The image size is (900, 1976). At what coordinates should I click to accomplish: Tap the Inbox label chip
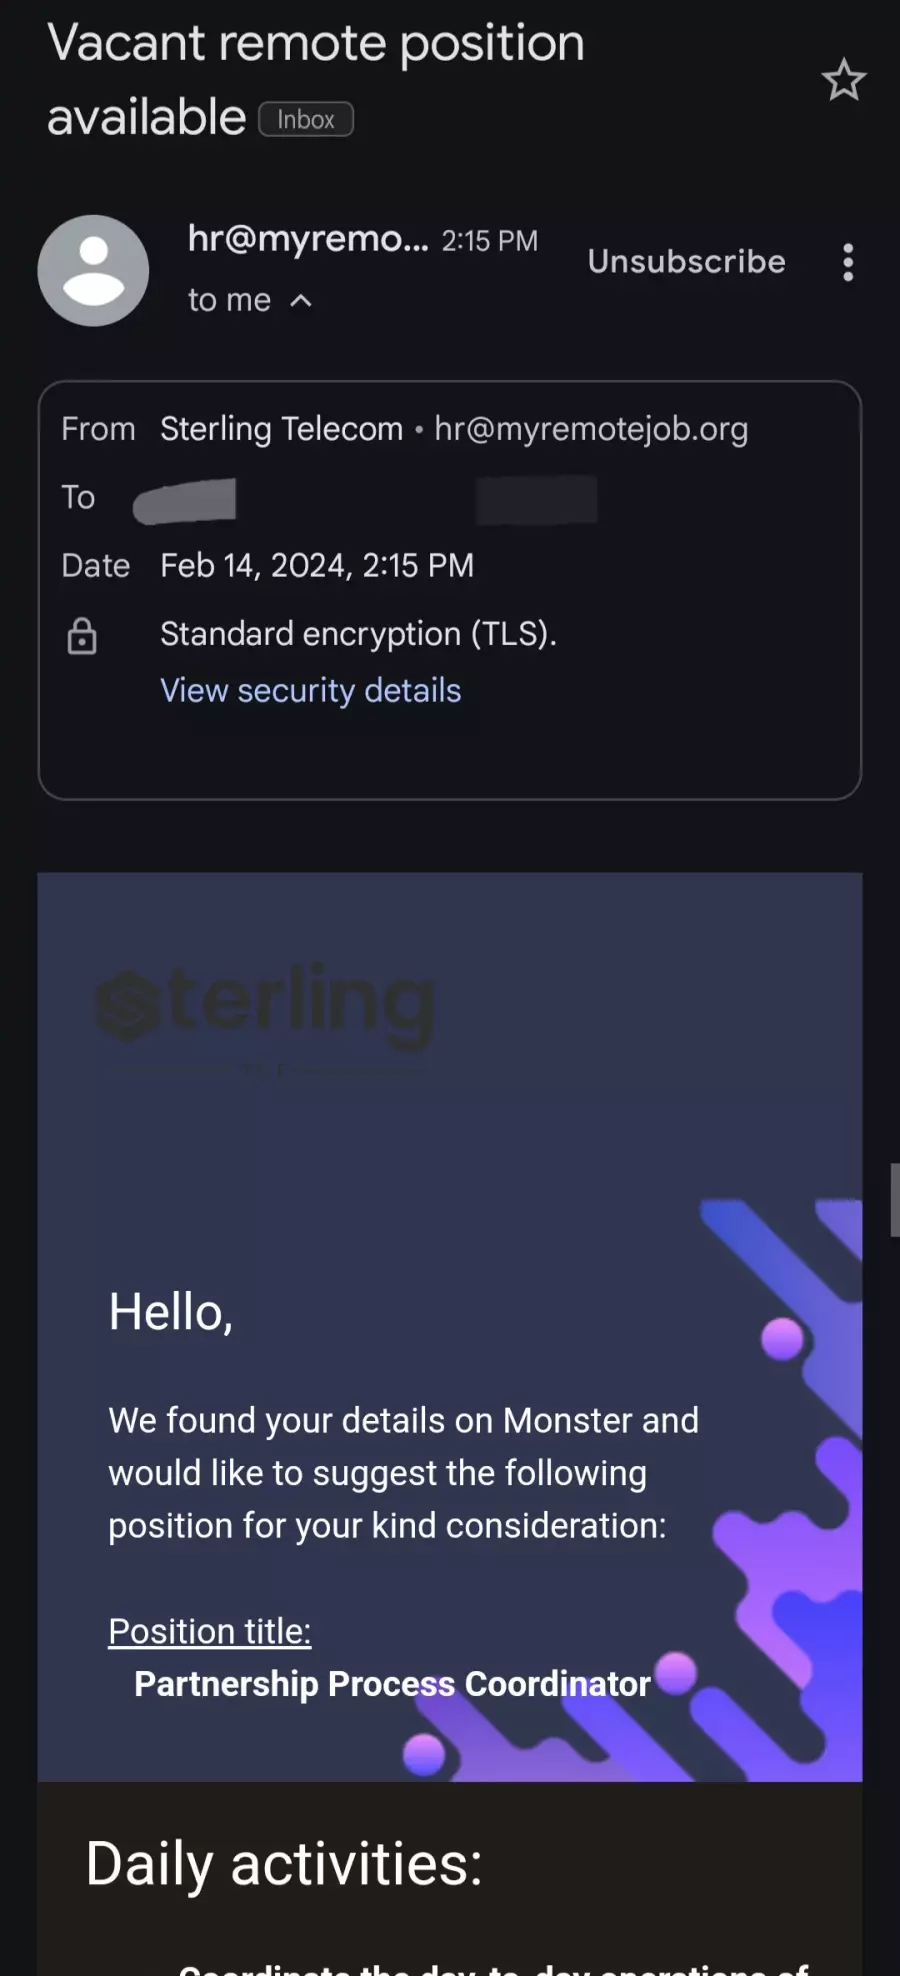tap(306, 119)
